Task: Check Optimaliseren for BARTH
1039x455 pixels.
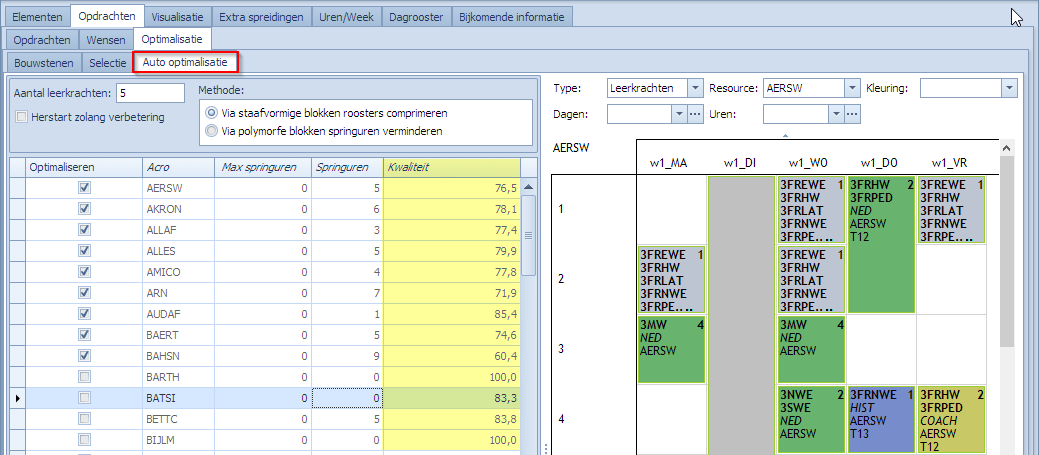Action: [x=84, y=377]
